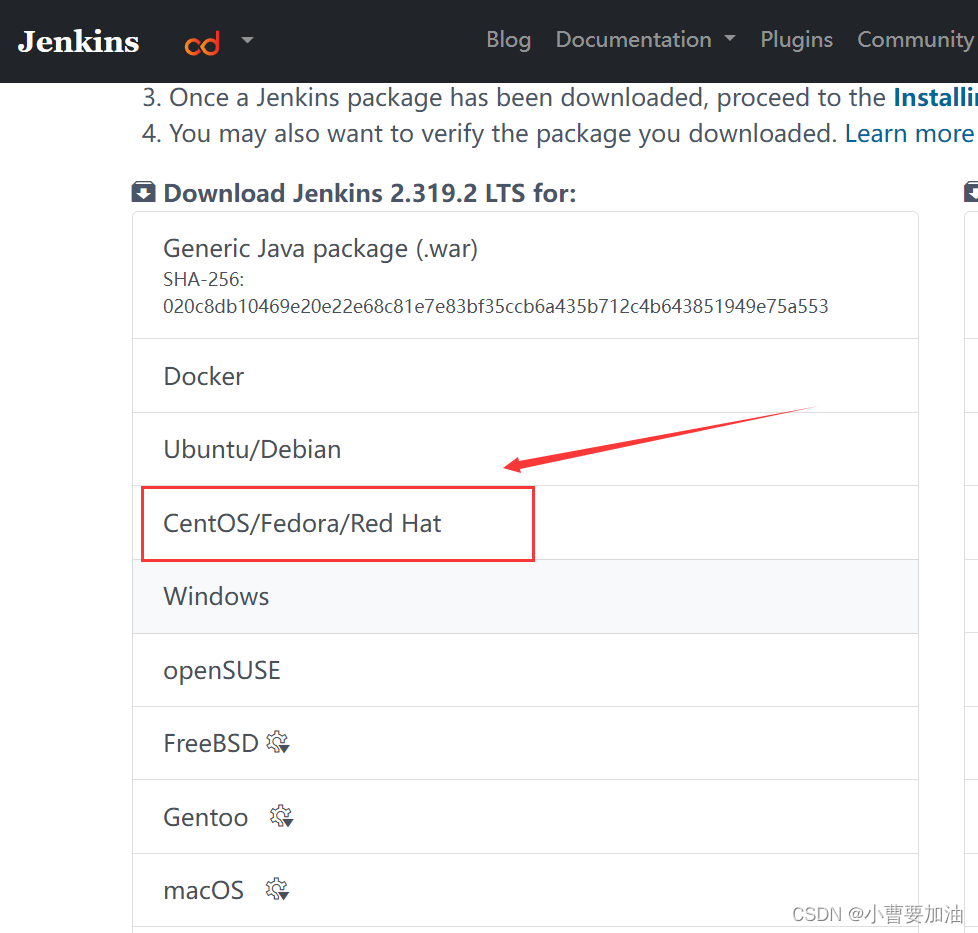Screen dimensions: 978x933
Task: Open the Blog menu item
Action: coord(508,39)
